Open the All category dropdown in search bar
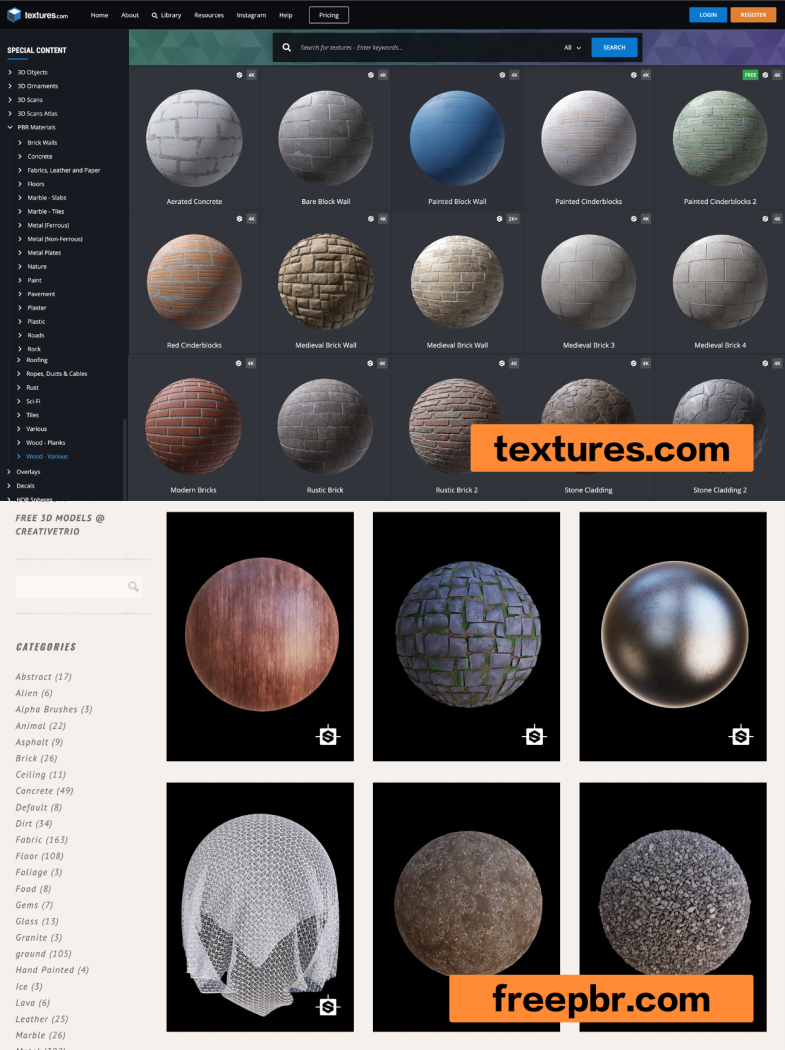 [x=572, y=47]
